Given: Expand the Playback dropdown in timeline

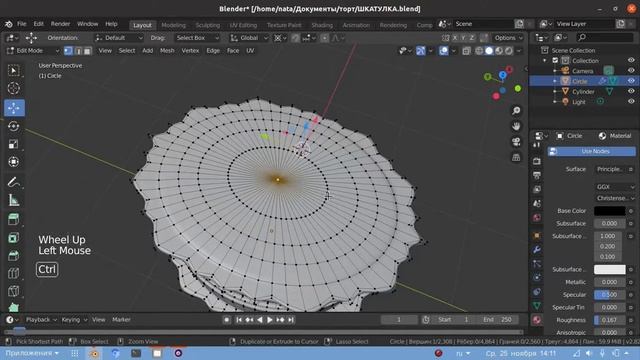Looking at the screenshot, I should tap(41, 320).
